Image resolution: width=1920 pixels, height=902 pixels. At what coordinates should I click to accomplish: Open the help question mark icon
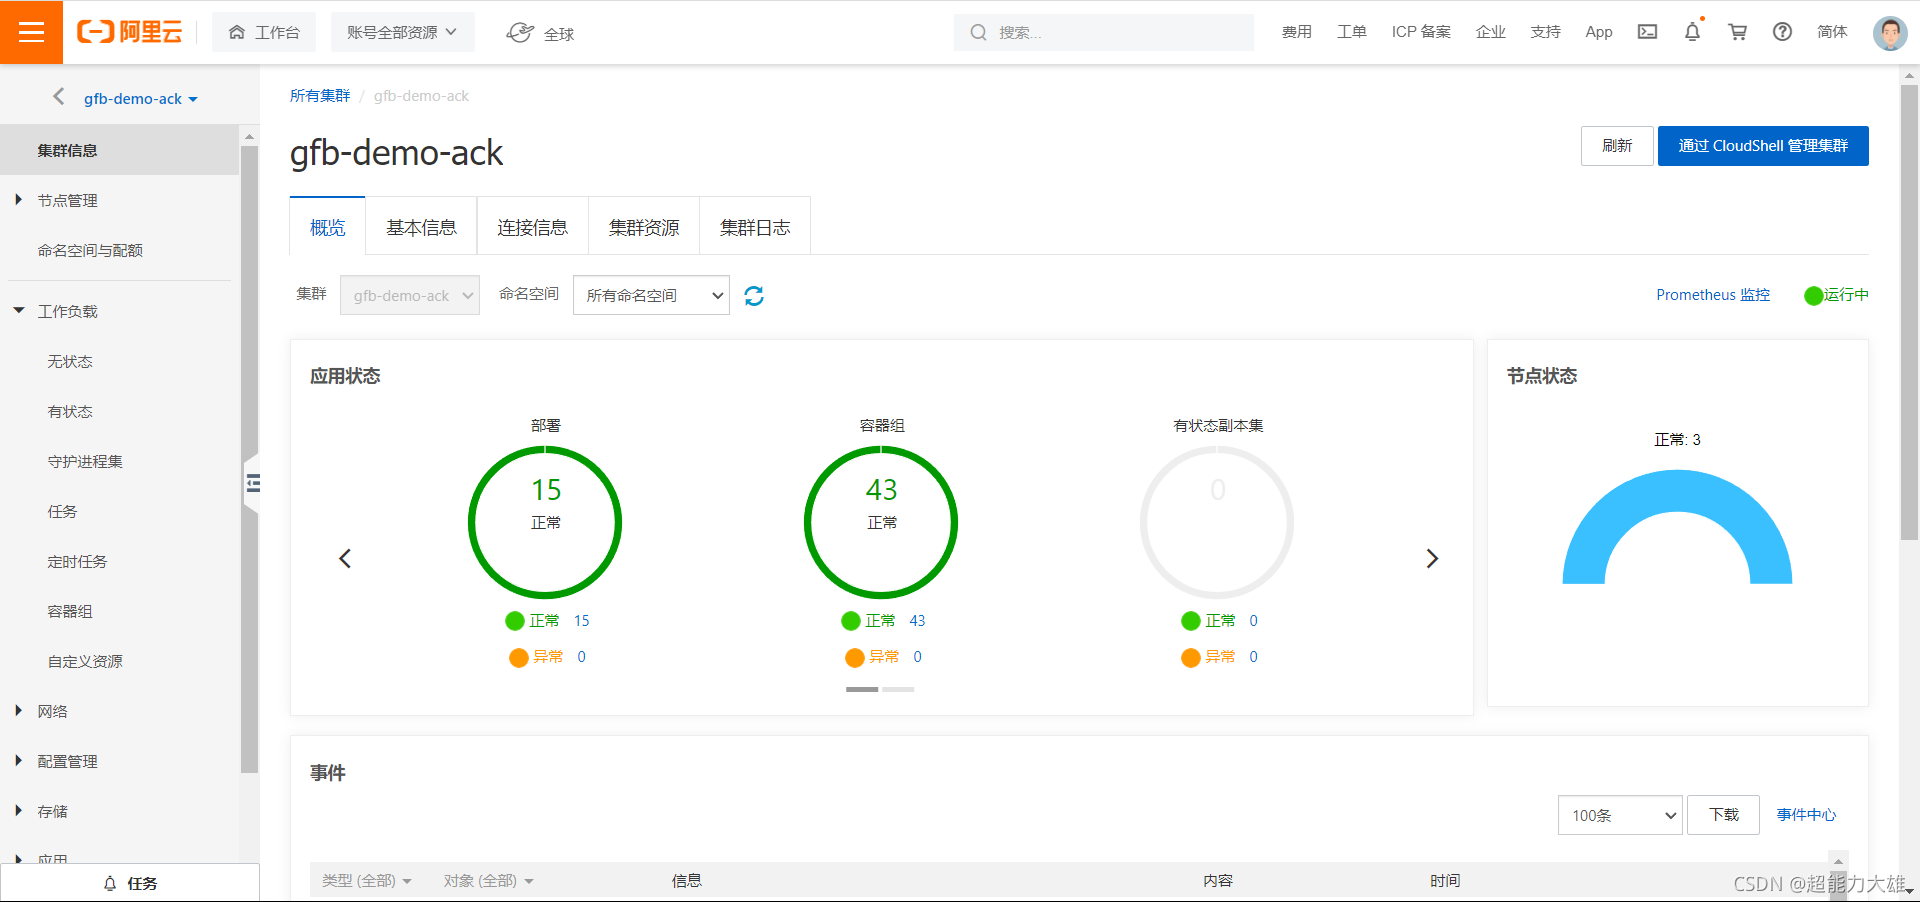tap(1782, 32)
